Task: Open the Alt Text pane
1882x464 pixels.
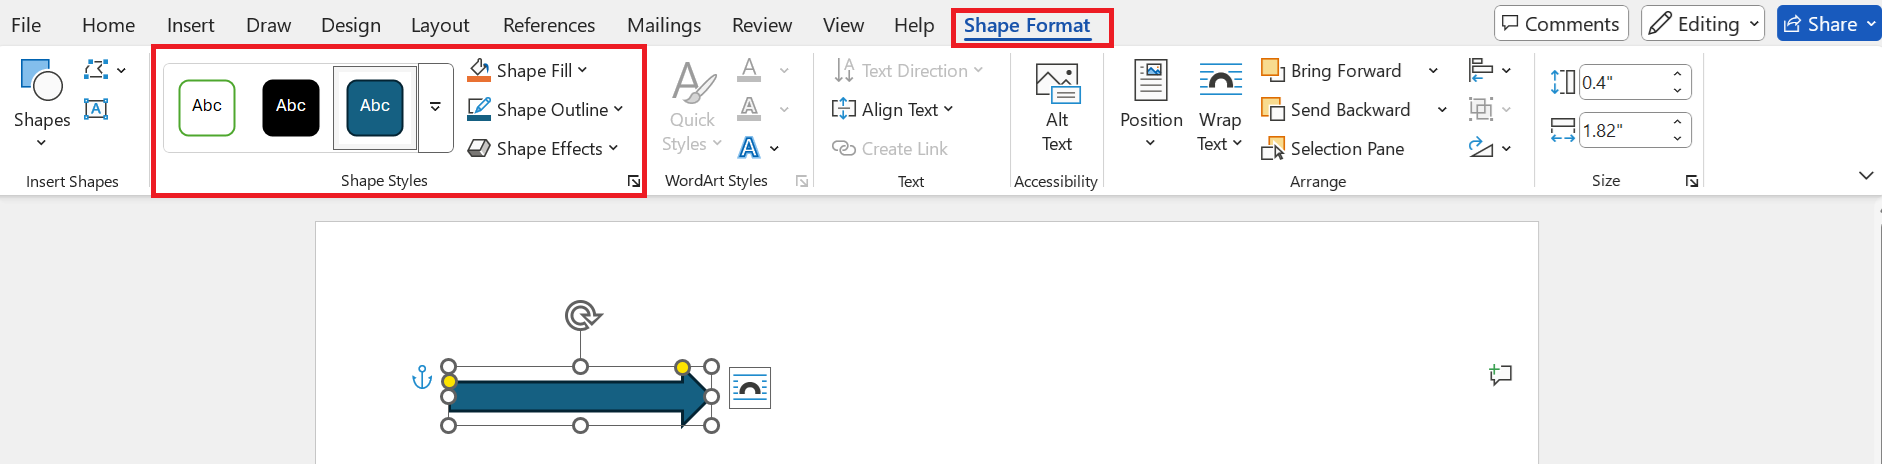Action: (1057, 107)
